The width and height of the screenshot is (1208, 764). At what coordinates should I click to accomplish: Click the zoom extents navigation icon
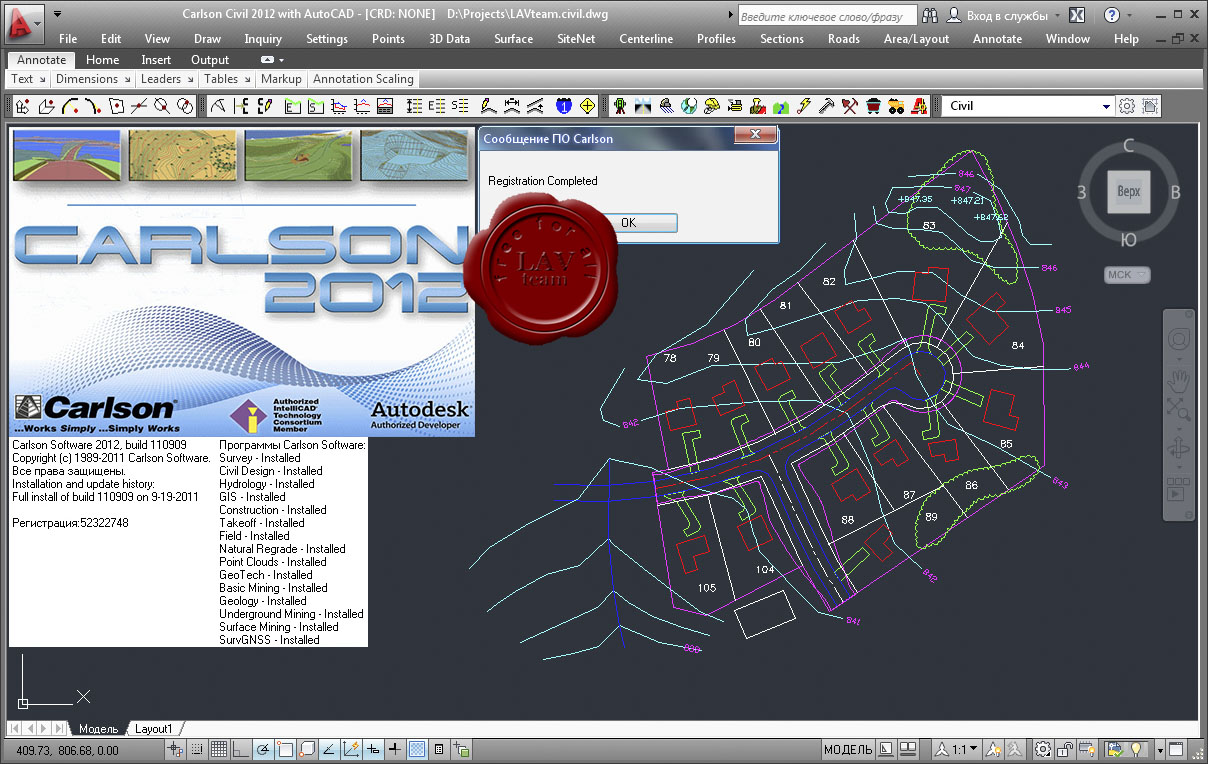(x=1180, y=410)
